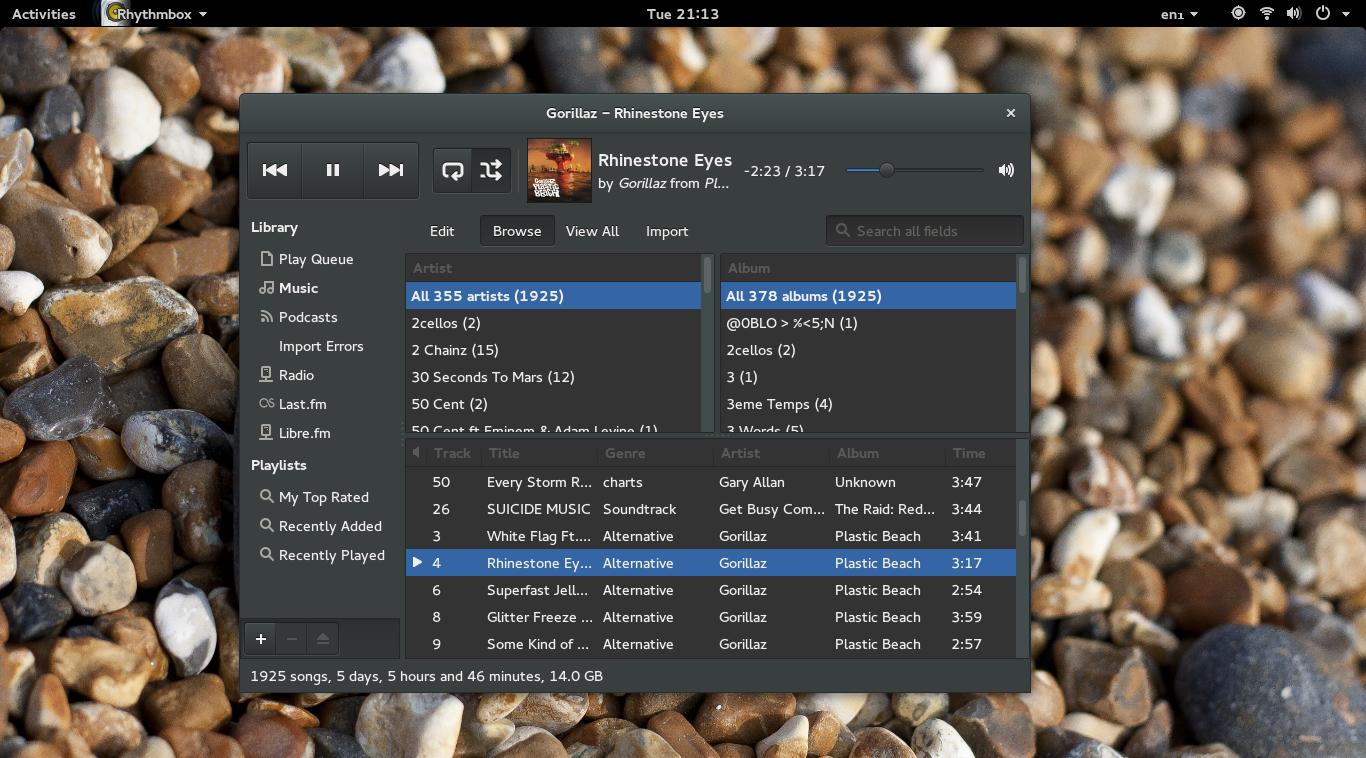The image size is (1366, 758).
Task: Select All 355 artists entry
Action: click(x=553, y=296)
